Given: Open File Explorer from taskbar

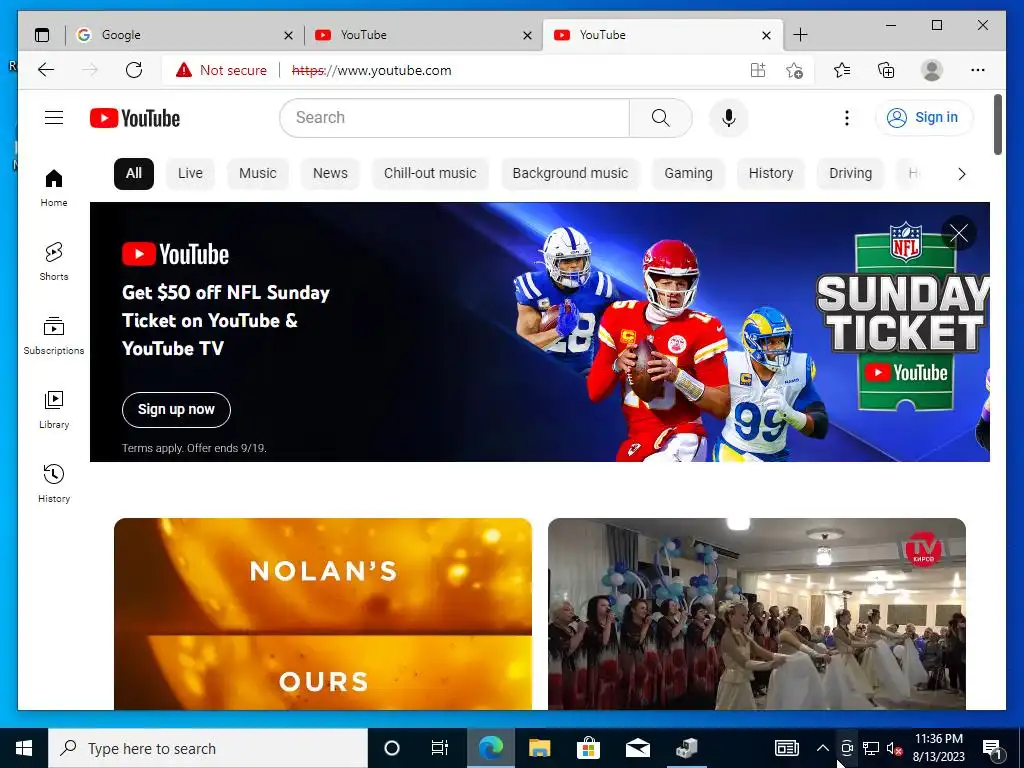Looking at the screenshot, I should pos(539,748).
